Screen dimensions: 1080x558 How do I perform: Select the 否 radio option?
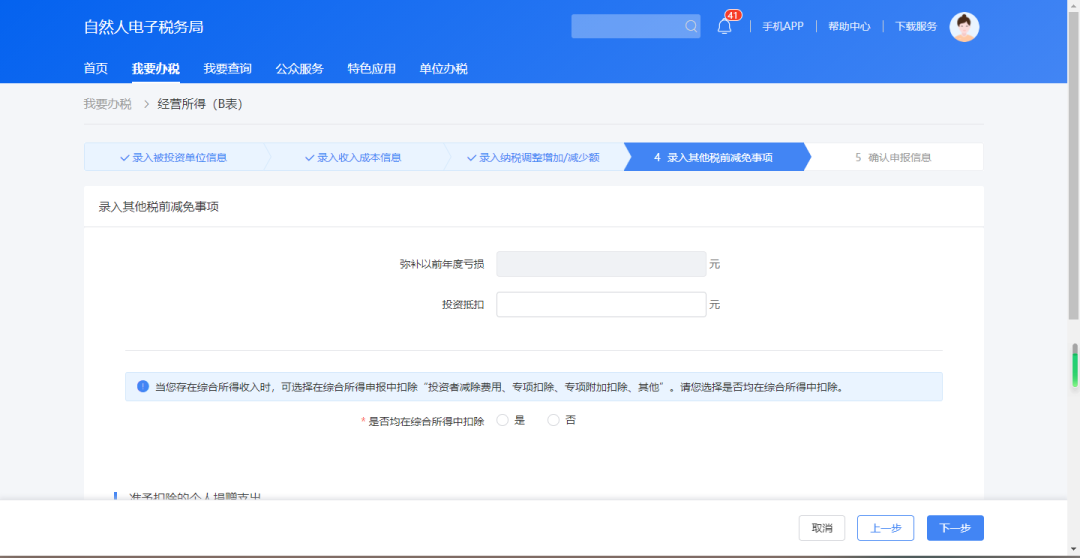(x=553, y=421)
